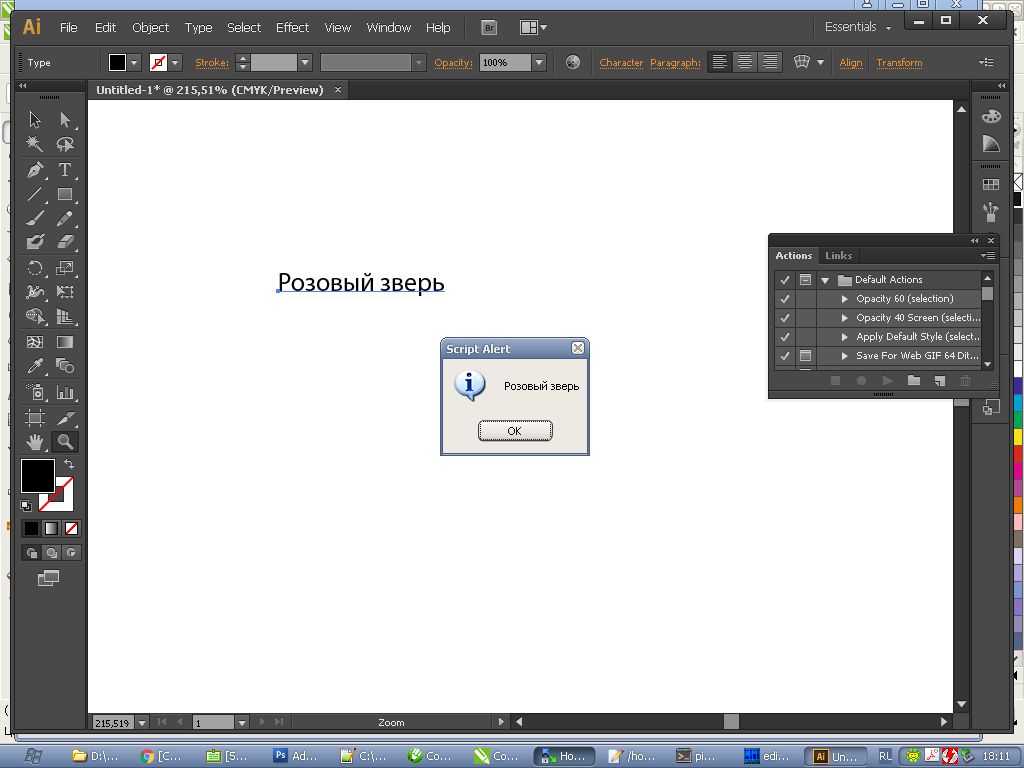Select the Line Segment tool
Viewport: 1024px width, 768px height.
click(x=35, y=194)
